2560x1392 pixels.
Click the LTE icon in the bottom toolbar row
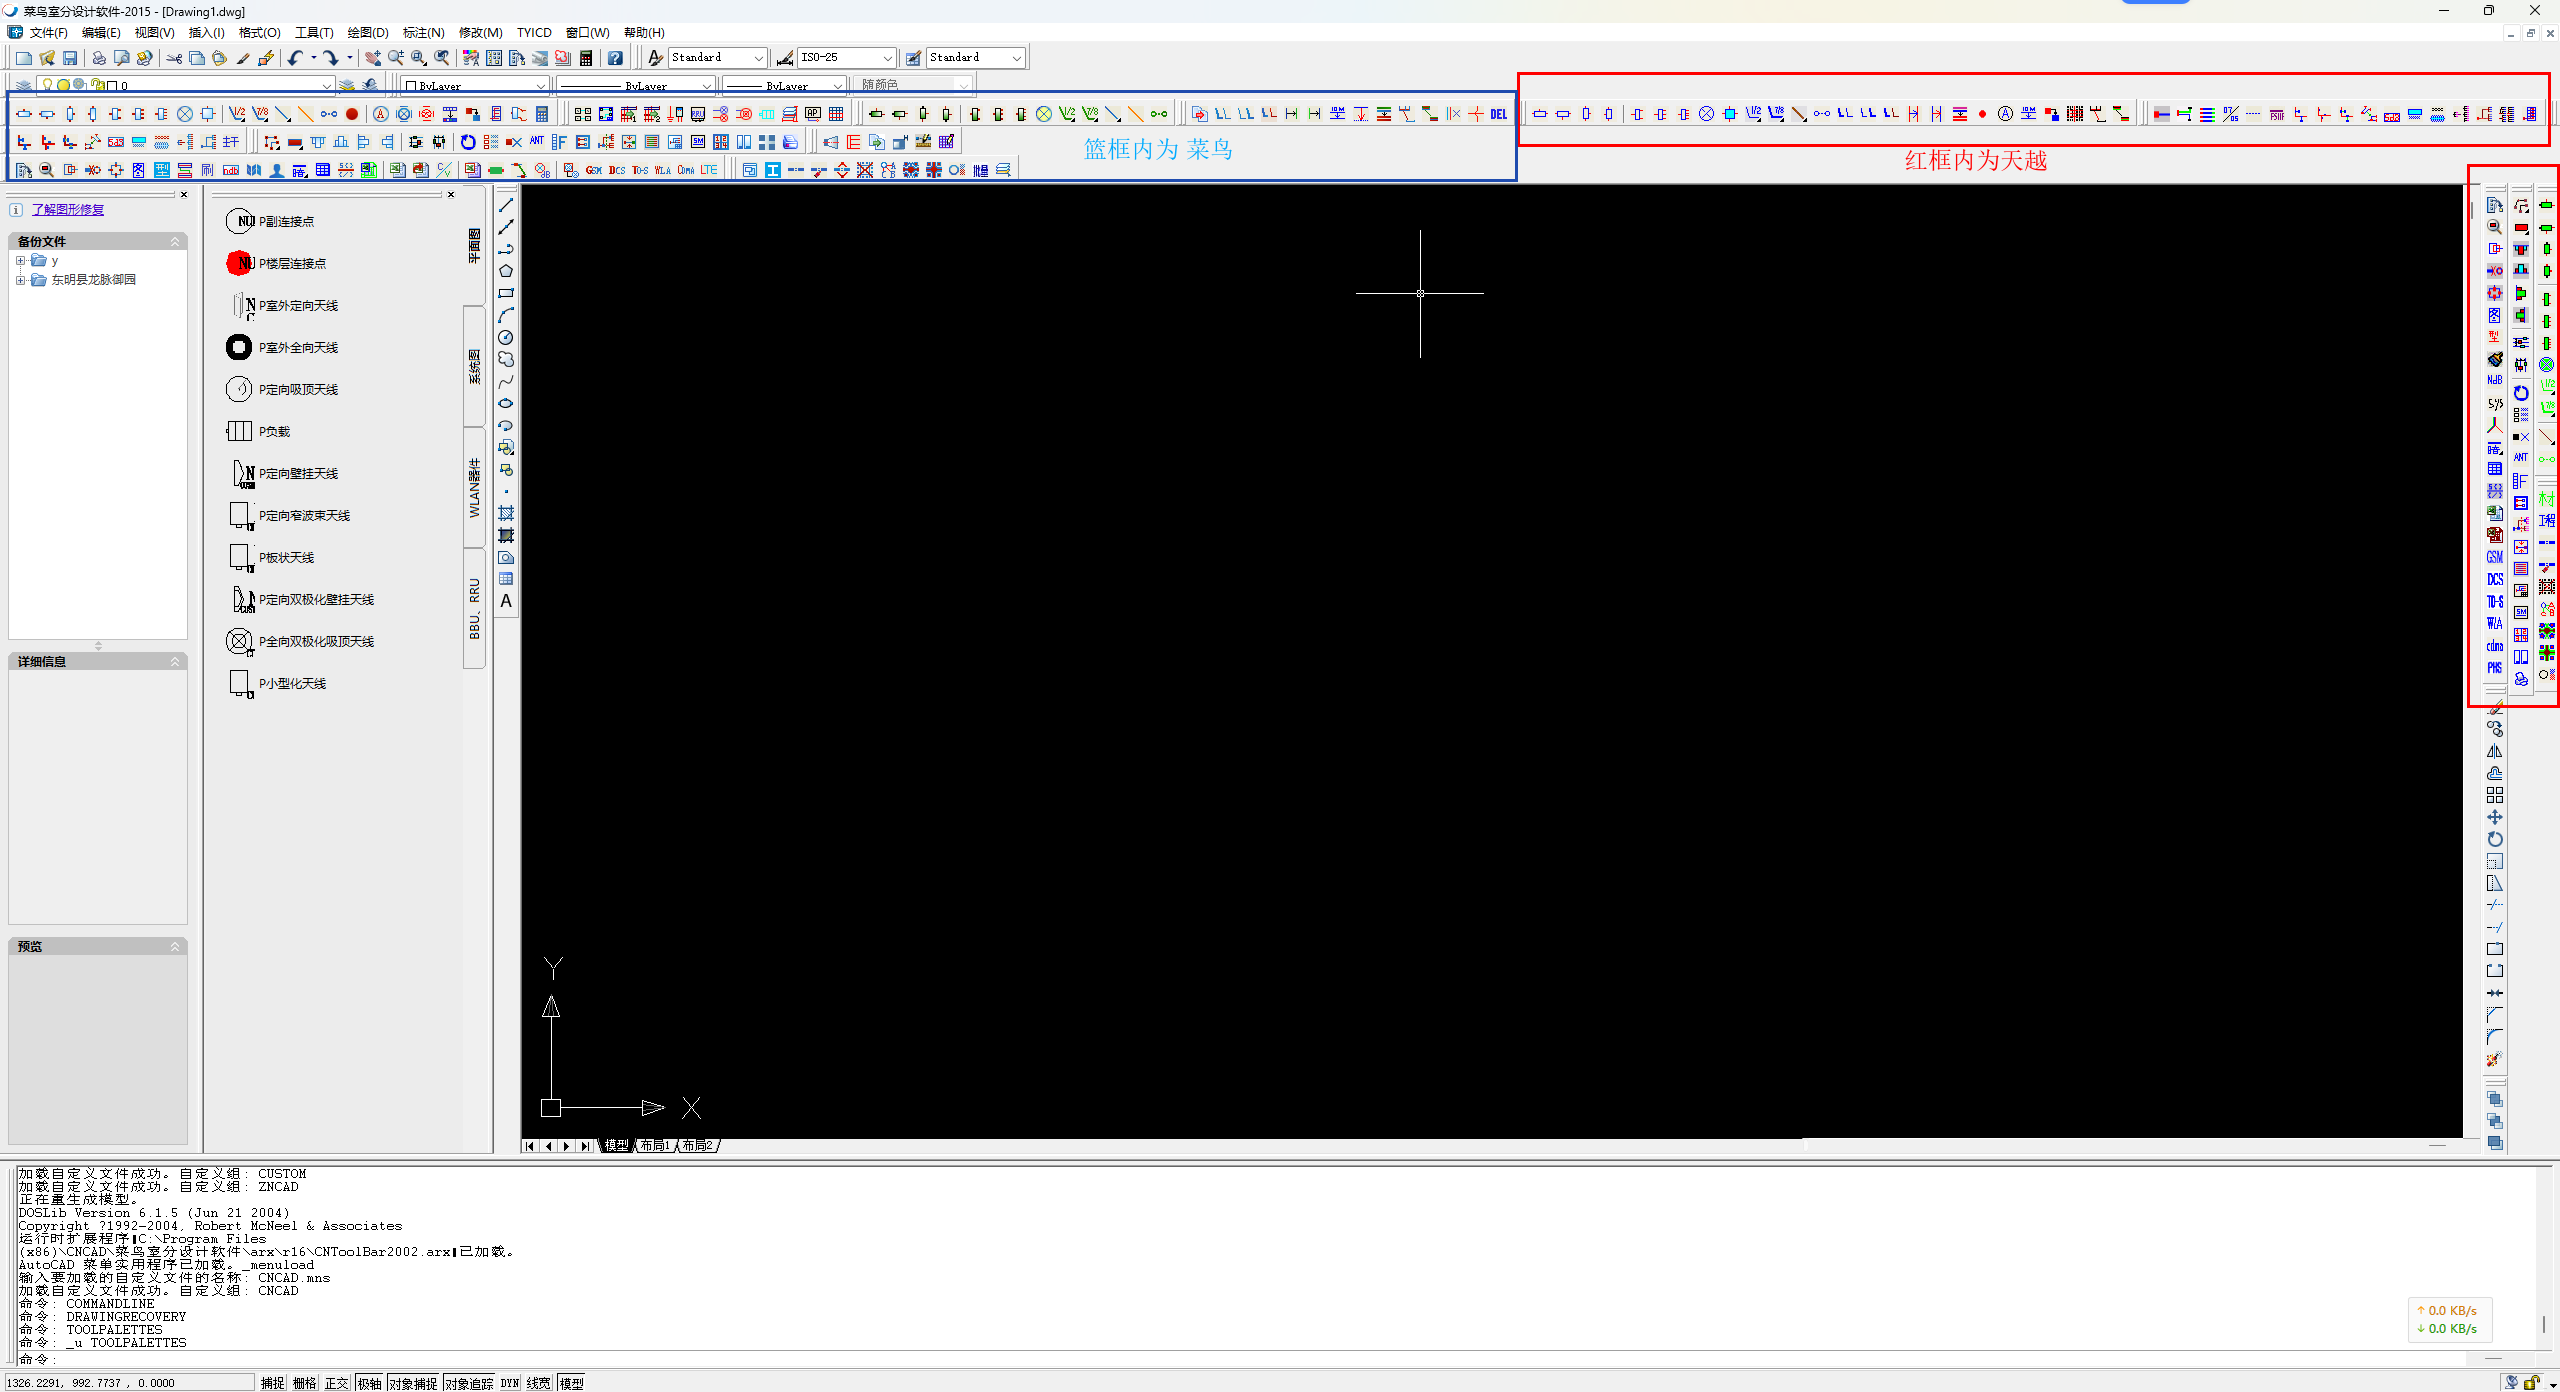coord(709,170)
